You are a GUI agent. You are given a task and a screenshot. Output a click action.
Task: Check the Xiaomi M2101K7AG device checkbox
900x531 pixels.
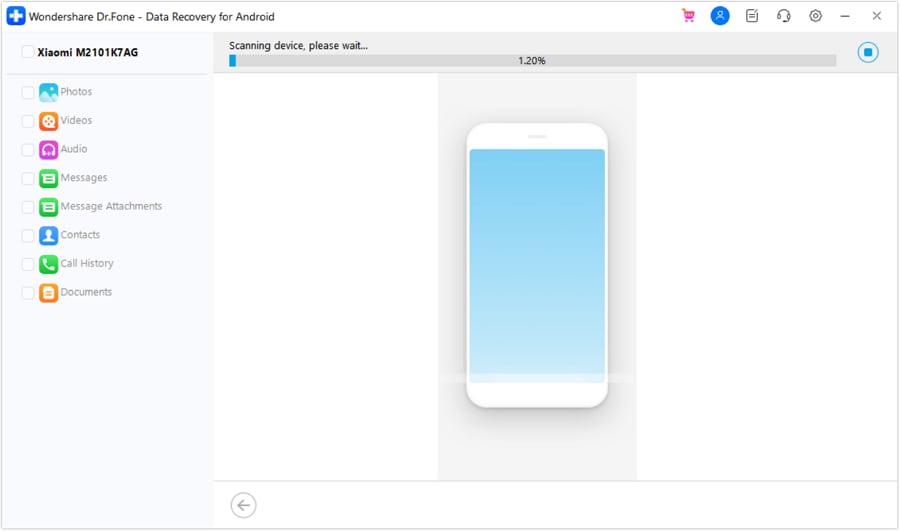(27, 52)
